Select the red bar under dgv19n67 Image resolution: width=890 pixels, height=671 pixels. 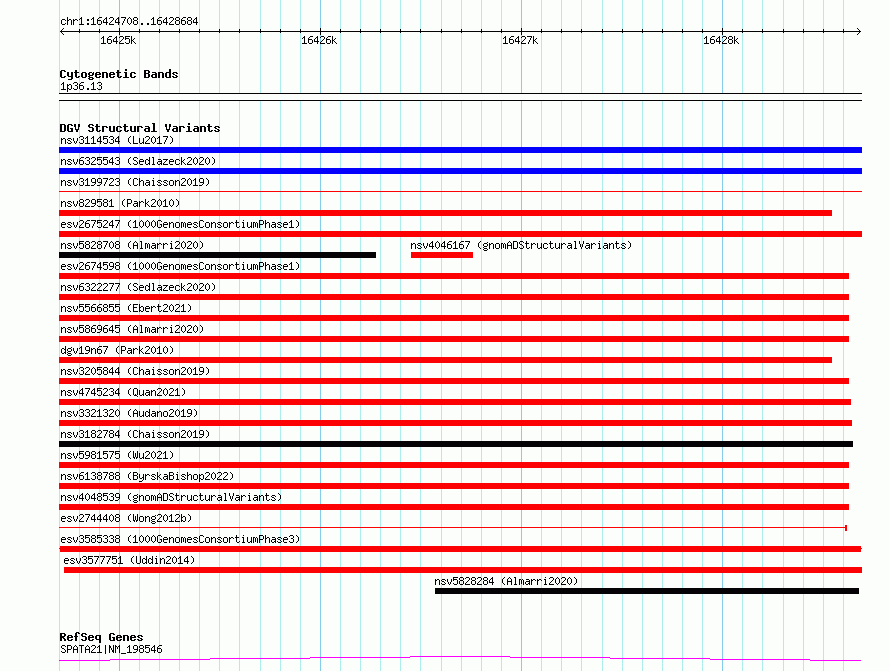pyautogui.click(x=446, y=360)
